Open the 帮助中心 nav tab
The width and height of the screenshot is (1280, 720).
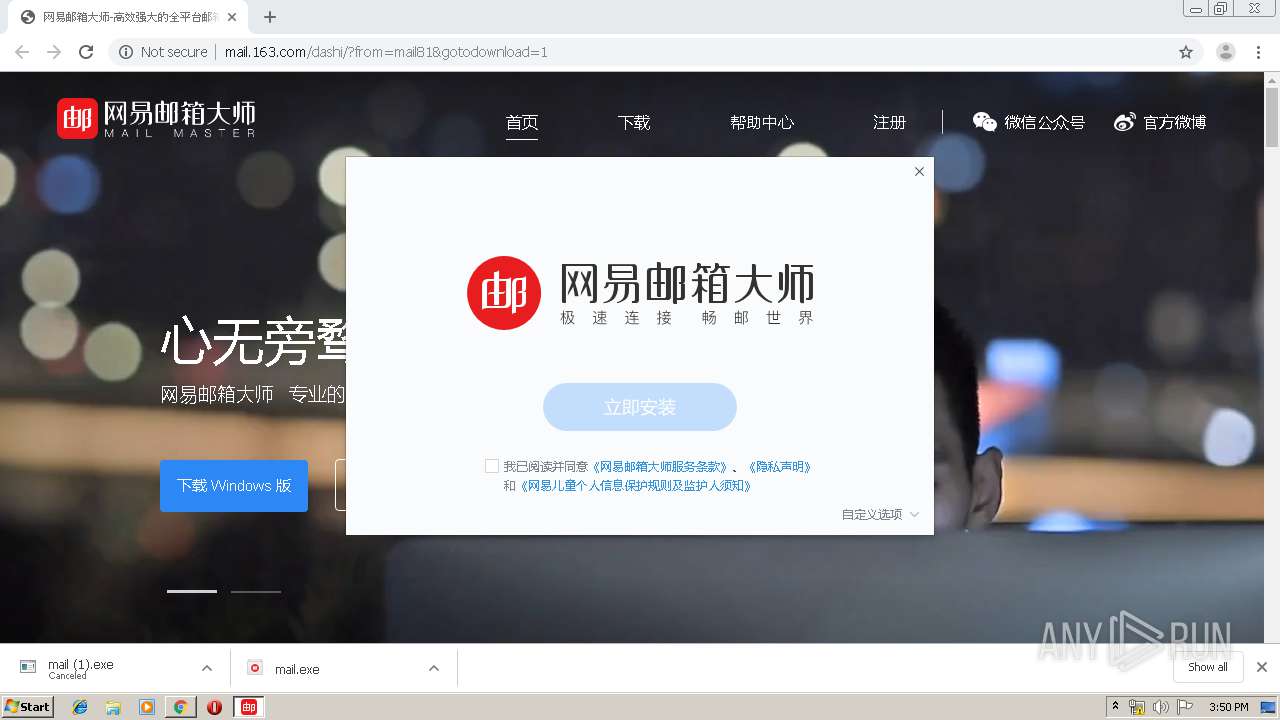point(762,122)
